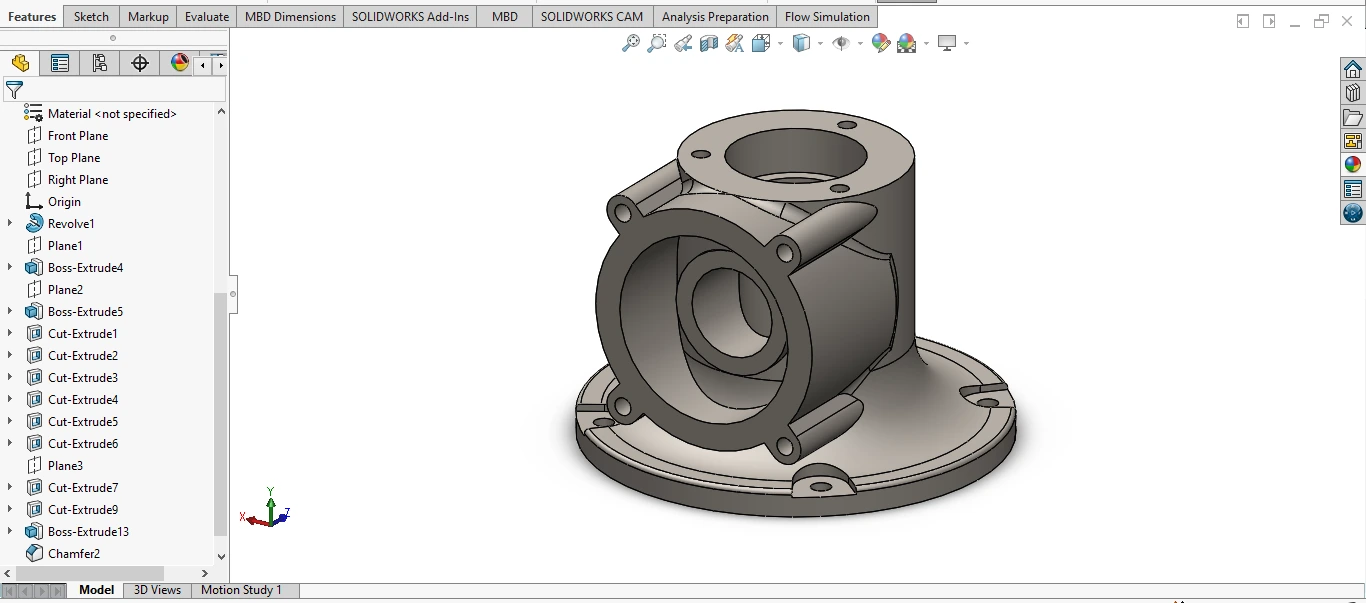Switch to the Sketch ribbon tab
The height and width of the screenshot is (603, 1366).
[91, 17]
